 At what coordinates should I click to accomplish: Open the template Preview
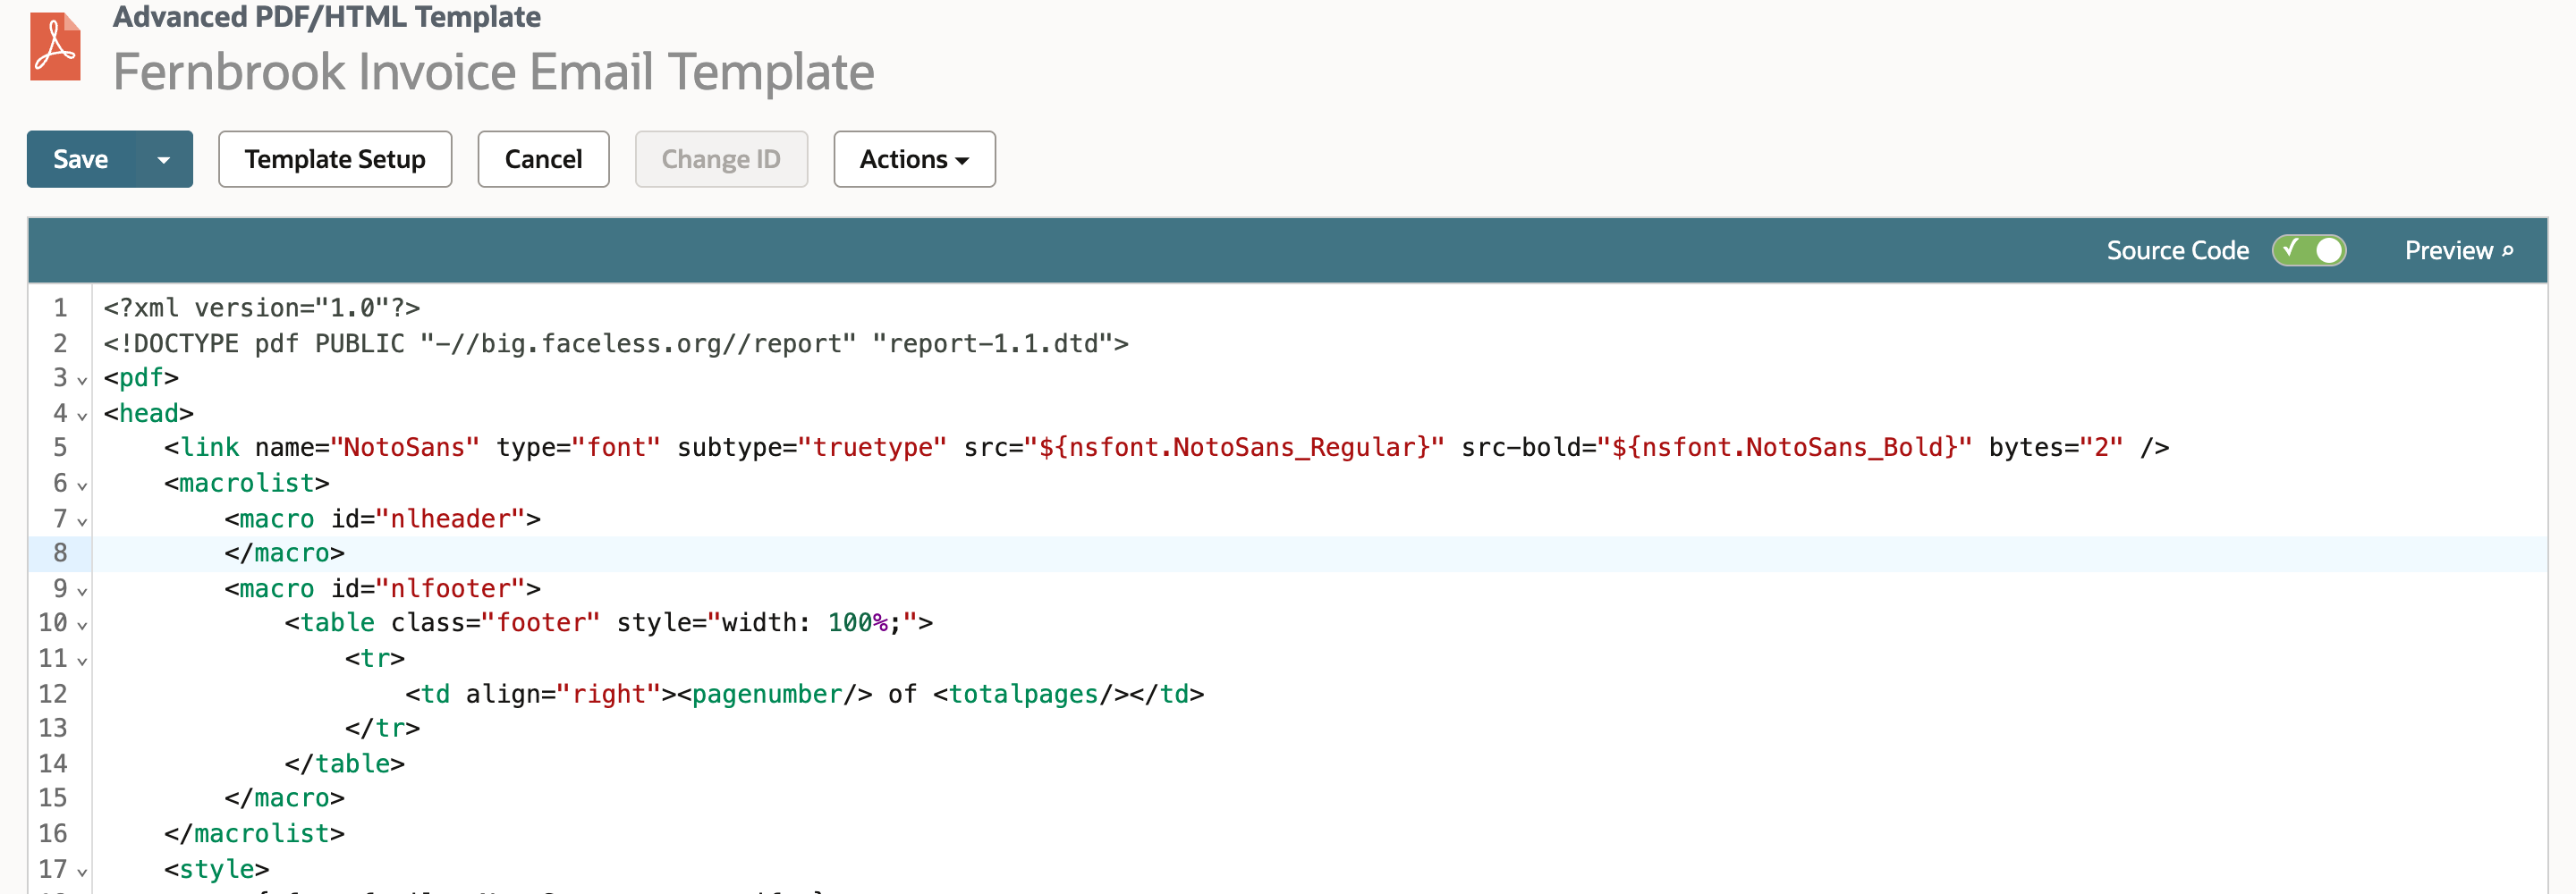pos(2458,250)
